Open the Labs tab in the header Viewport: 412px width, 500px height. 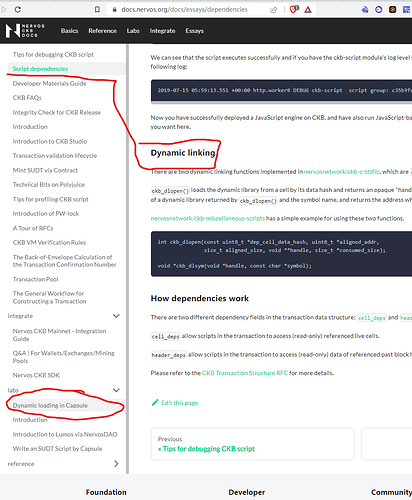[x=133, y=31]
